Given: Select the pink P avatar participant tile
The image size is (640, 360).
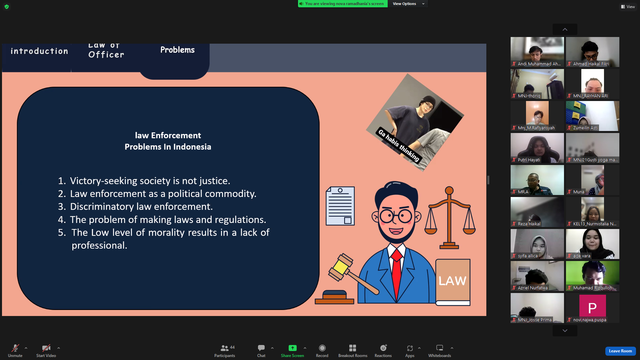Looking at the screenshot, I should [593, 308].
